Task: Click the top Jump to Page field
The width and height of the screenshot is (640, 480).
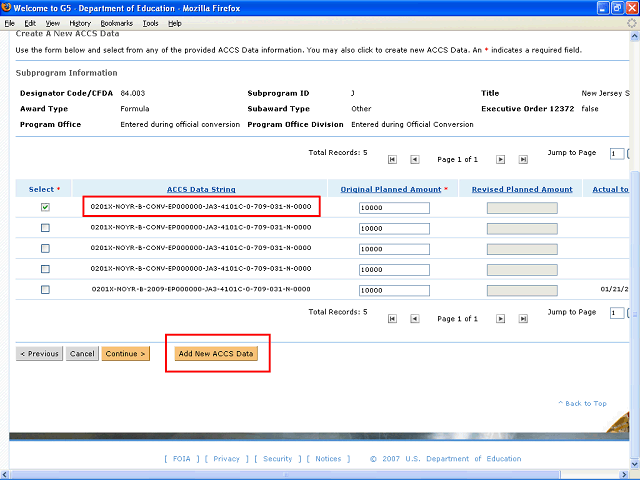Action: coord(617,154)
